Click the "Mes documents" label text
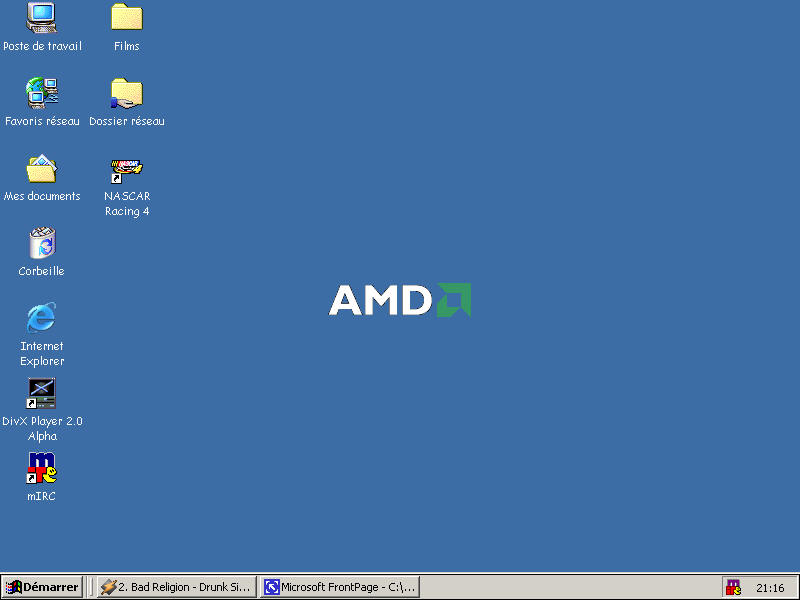 [x=42, y=196]
